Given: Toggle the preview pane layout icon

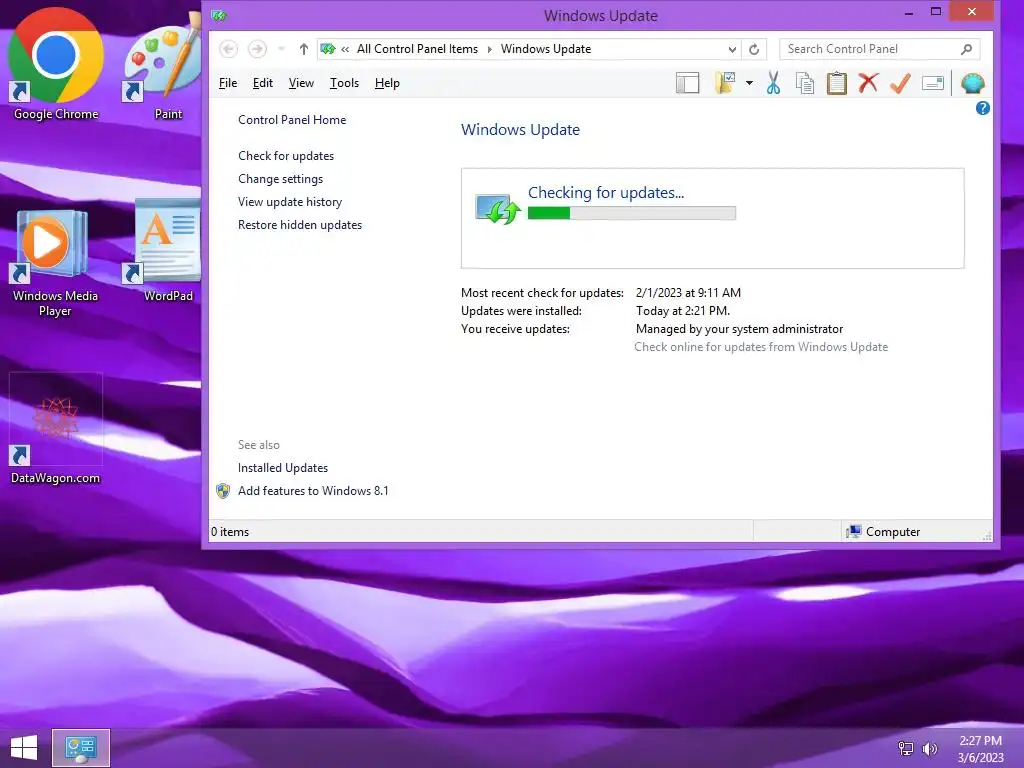Looking at the screenshot, I should point(687,83).
